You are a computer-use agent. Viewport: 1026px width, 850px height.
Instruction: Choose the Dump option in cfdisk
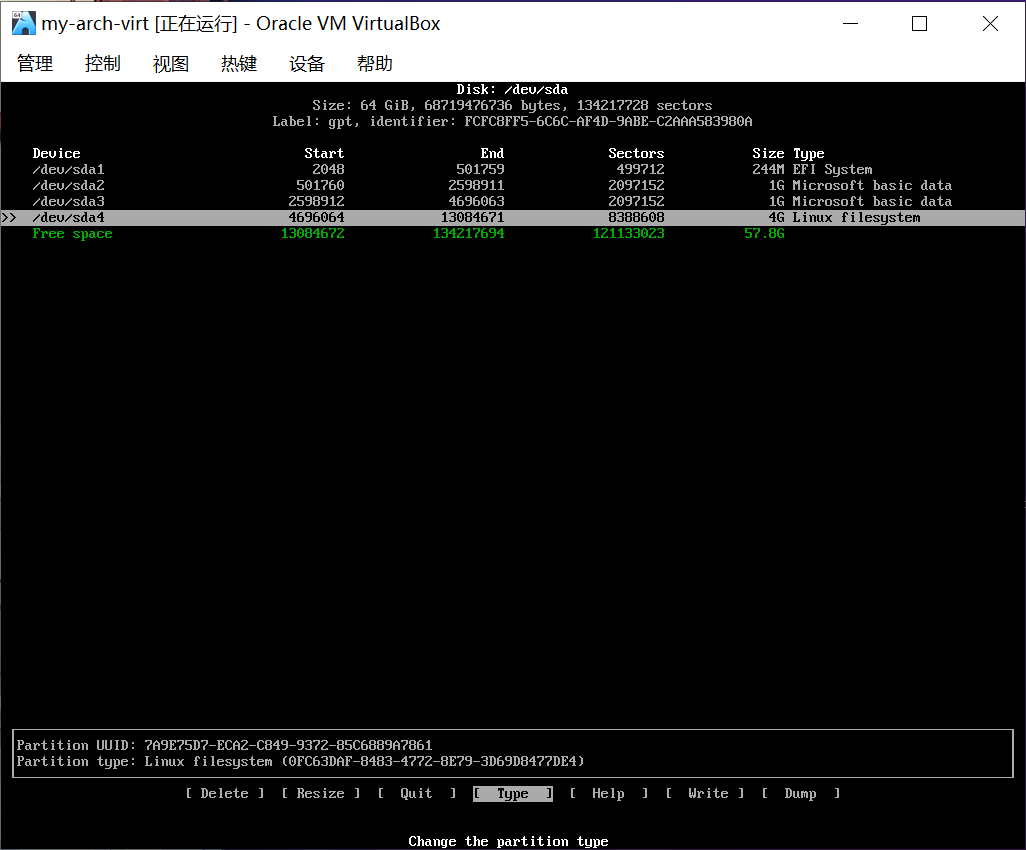point(800,794)
